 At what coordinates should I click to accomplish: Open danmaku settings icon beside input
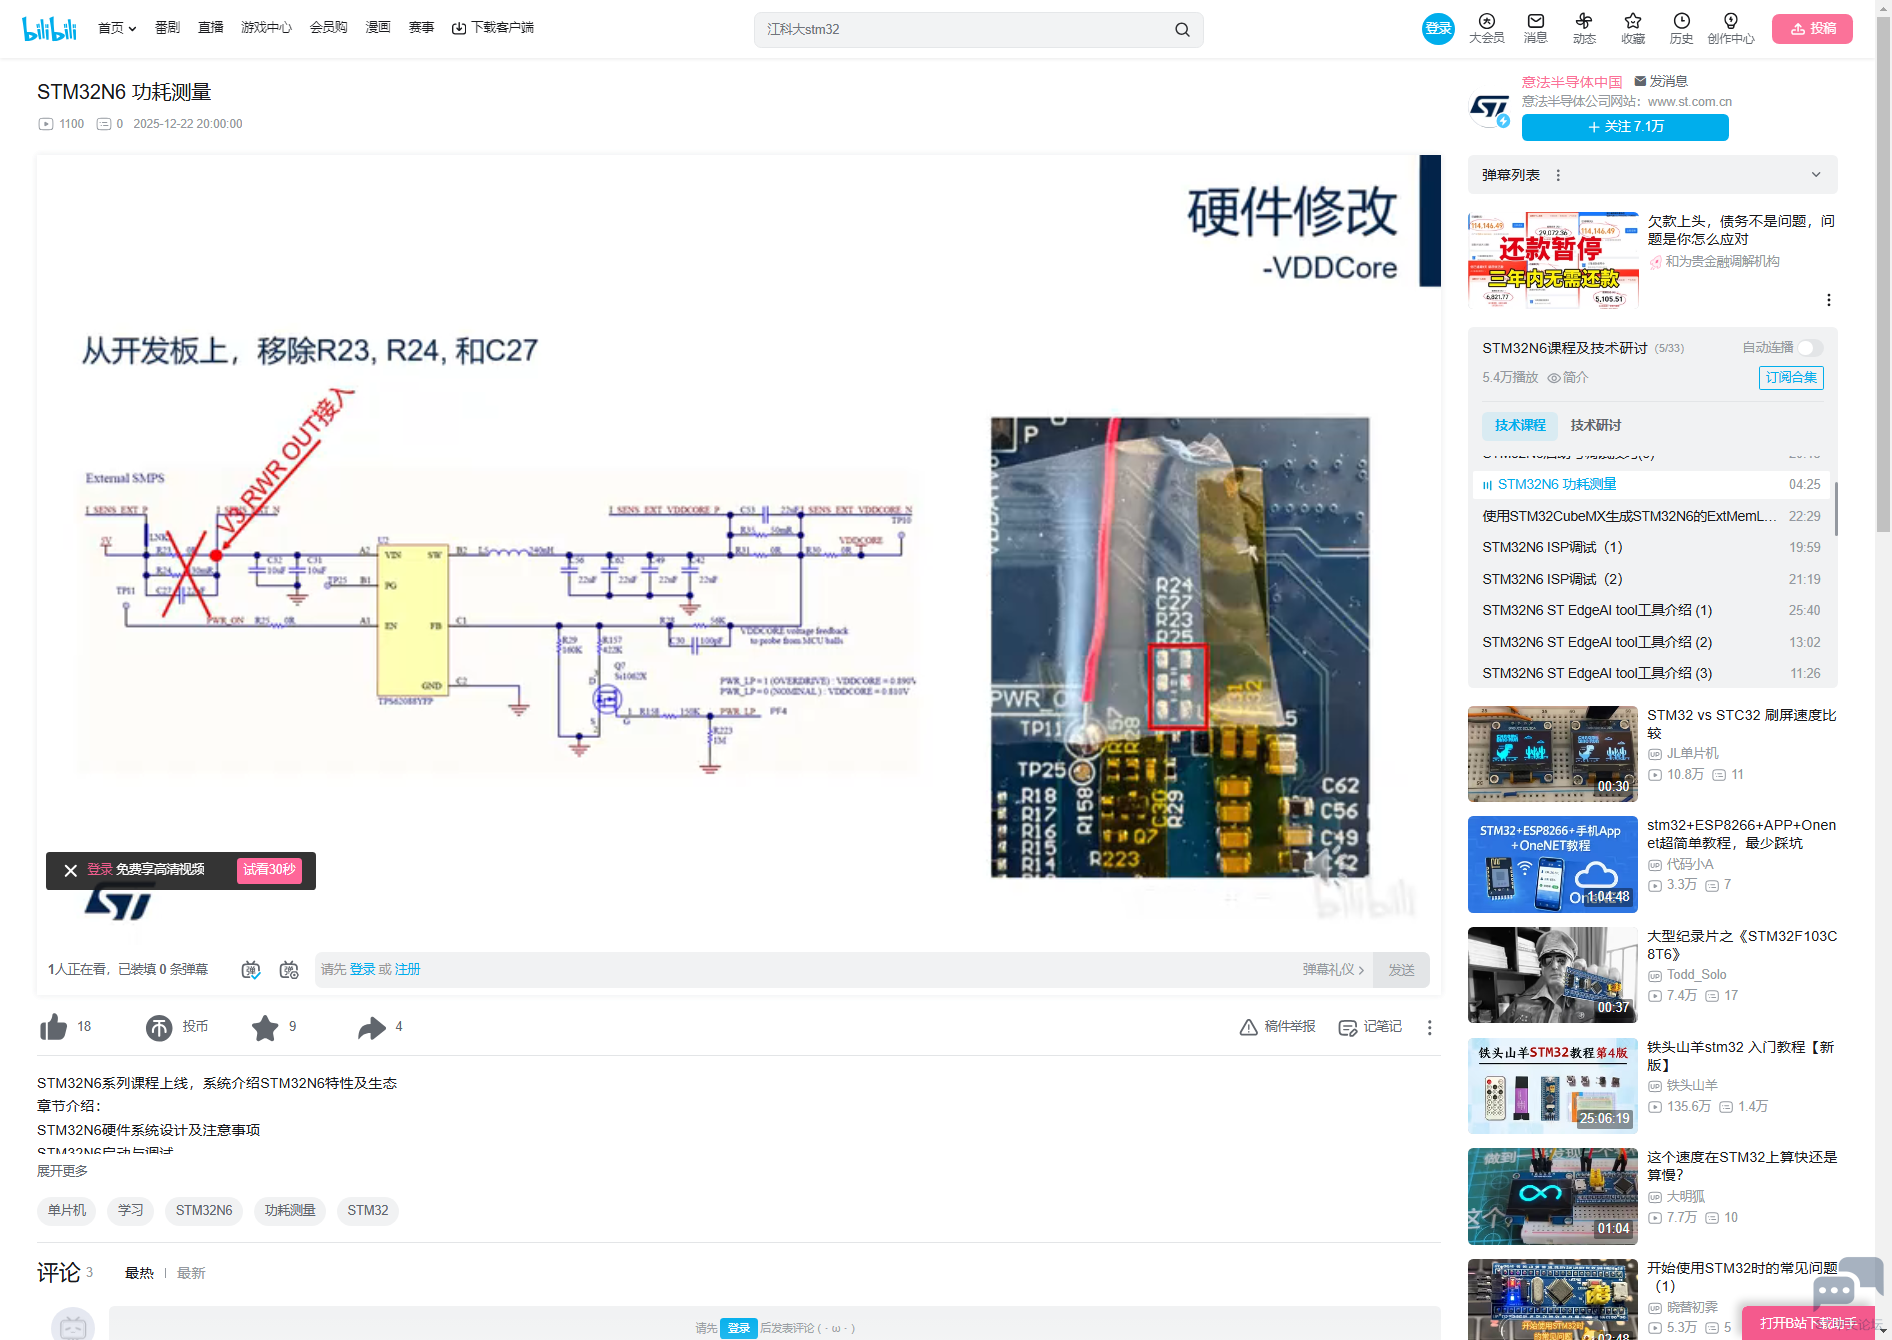289,970
